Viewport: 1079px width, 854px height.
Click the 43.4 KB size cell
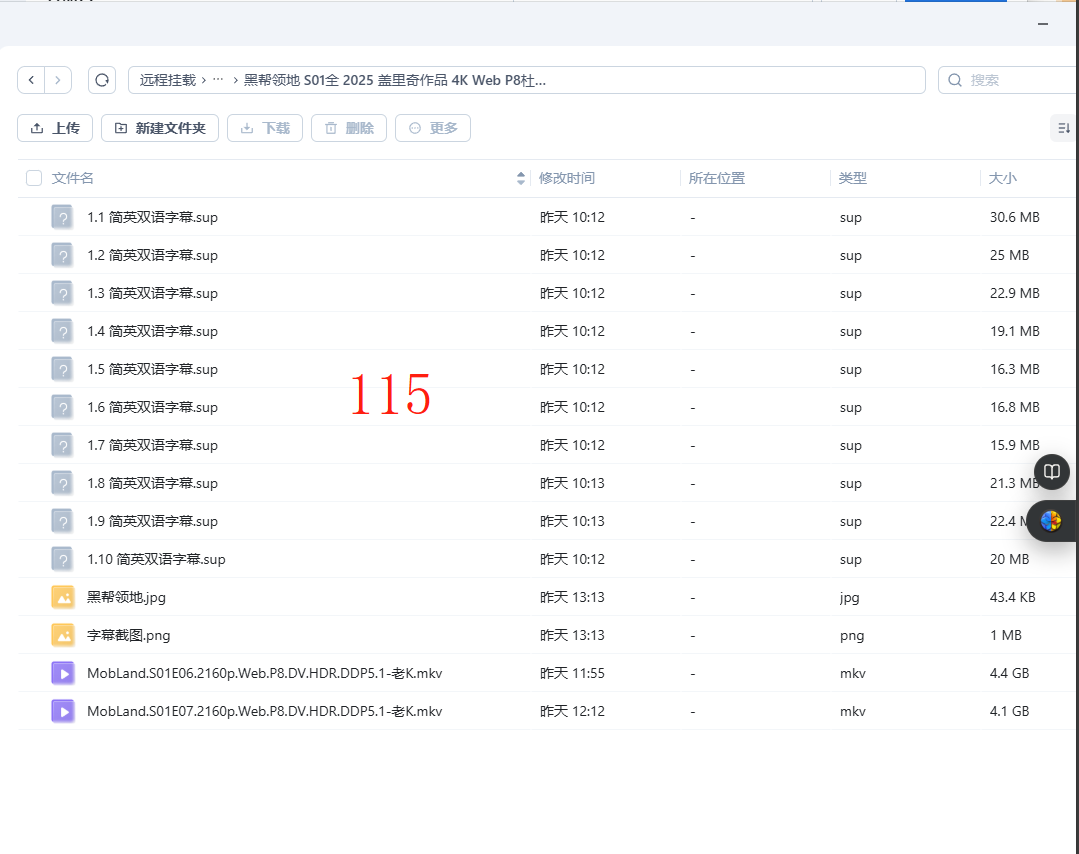point(1012,597)
